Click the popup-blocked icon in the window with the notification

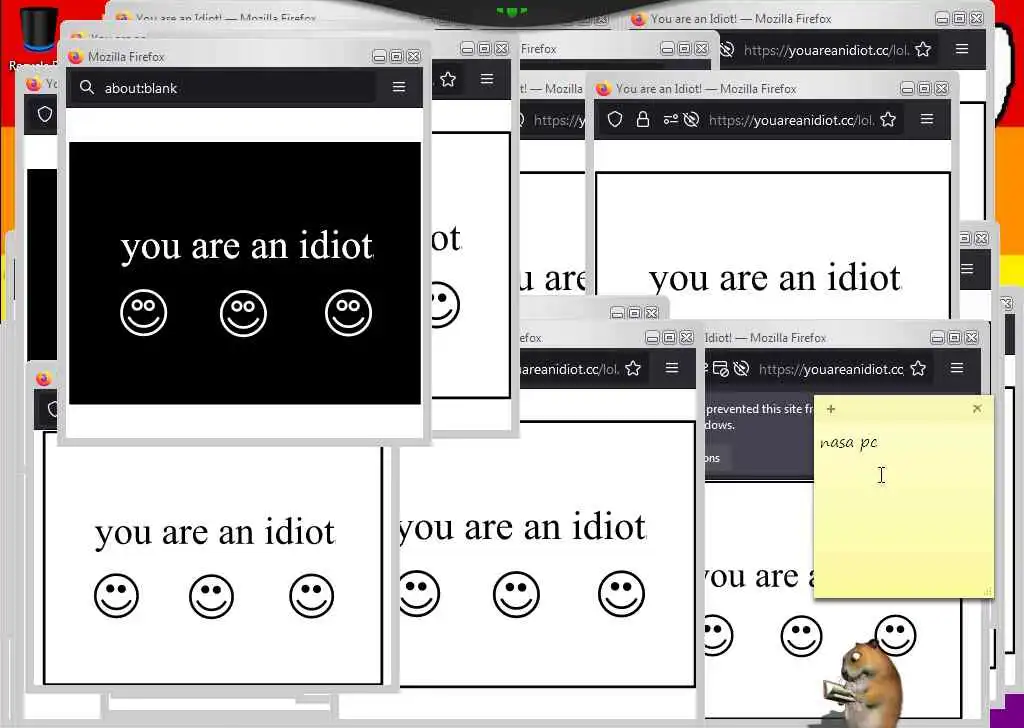[x=720, y=369]
